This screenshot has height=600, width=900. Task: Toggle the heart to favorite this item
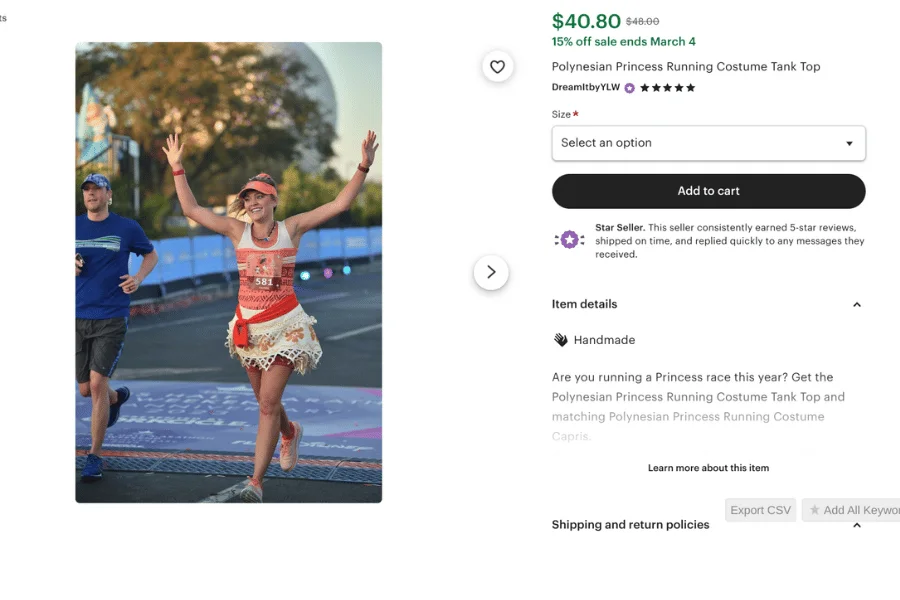pos(497,66)
